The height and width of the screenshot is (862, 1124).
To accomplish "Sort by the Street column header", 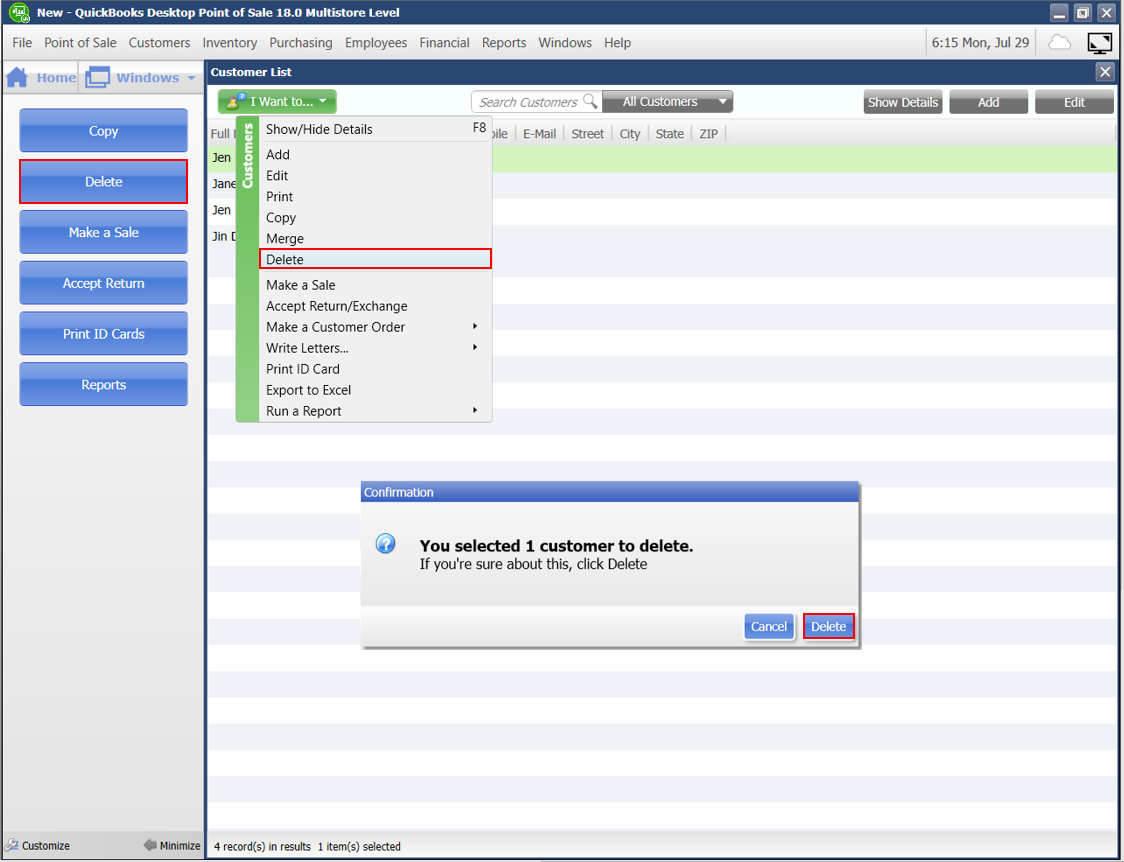I will [588, 133].
